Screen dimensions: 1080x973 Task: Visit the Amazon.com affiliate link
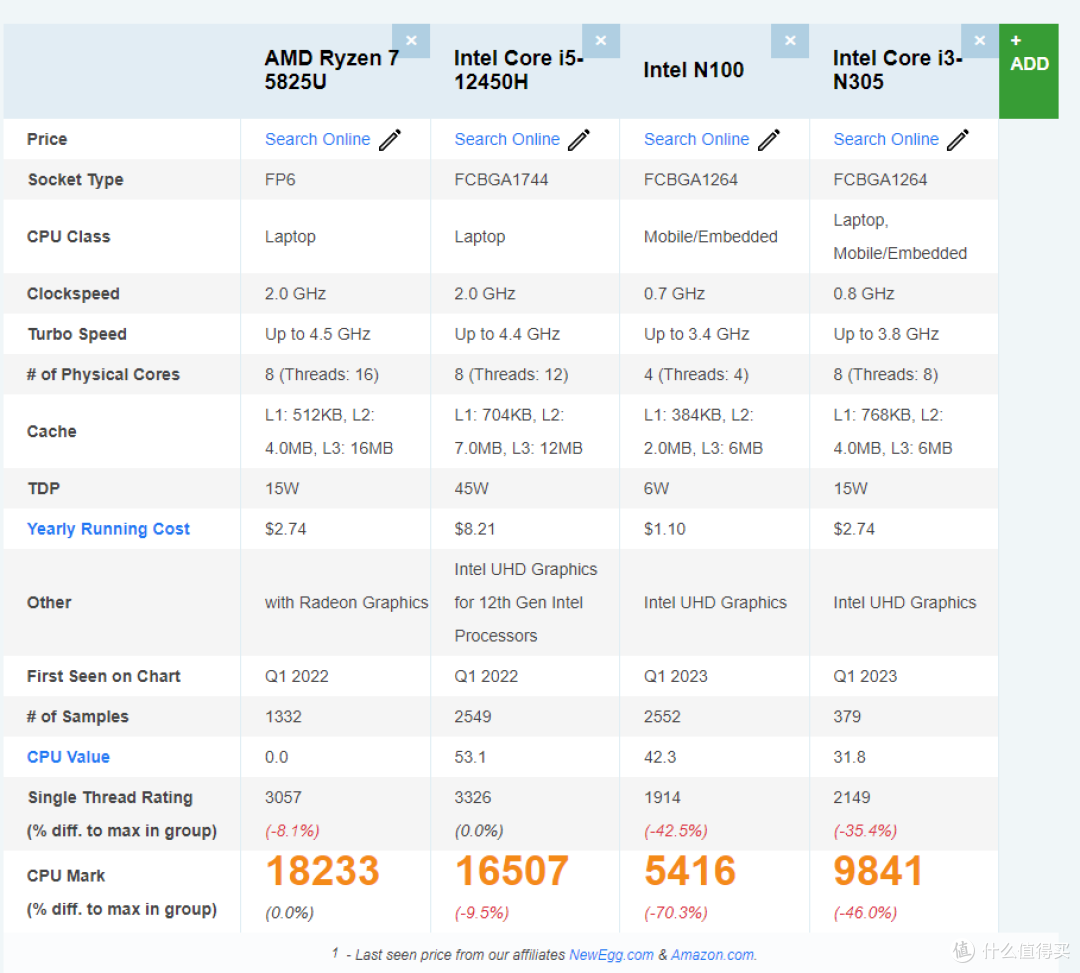click(x=713, y=955)
